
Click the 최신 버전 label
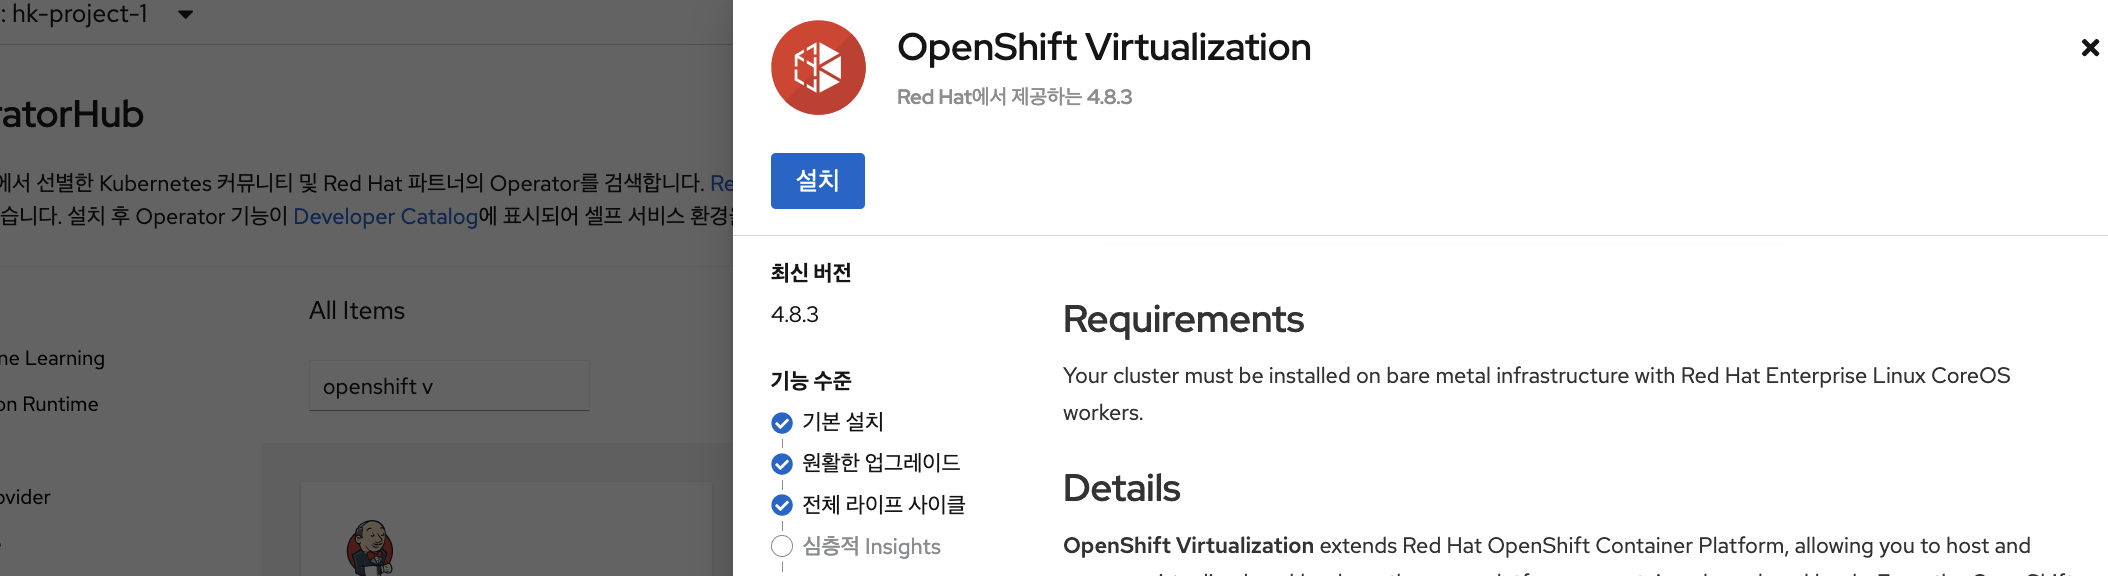pyautogui.click(x=811, y=273)
